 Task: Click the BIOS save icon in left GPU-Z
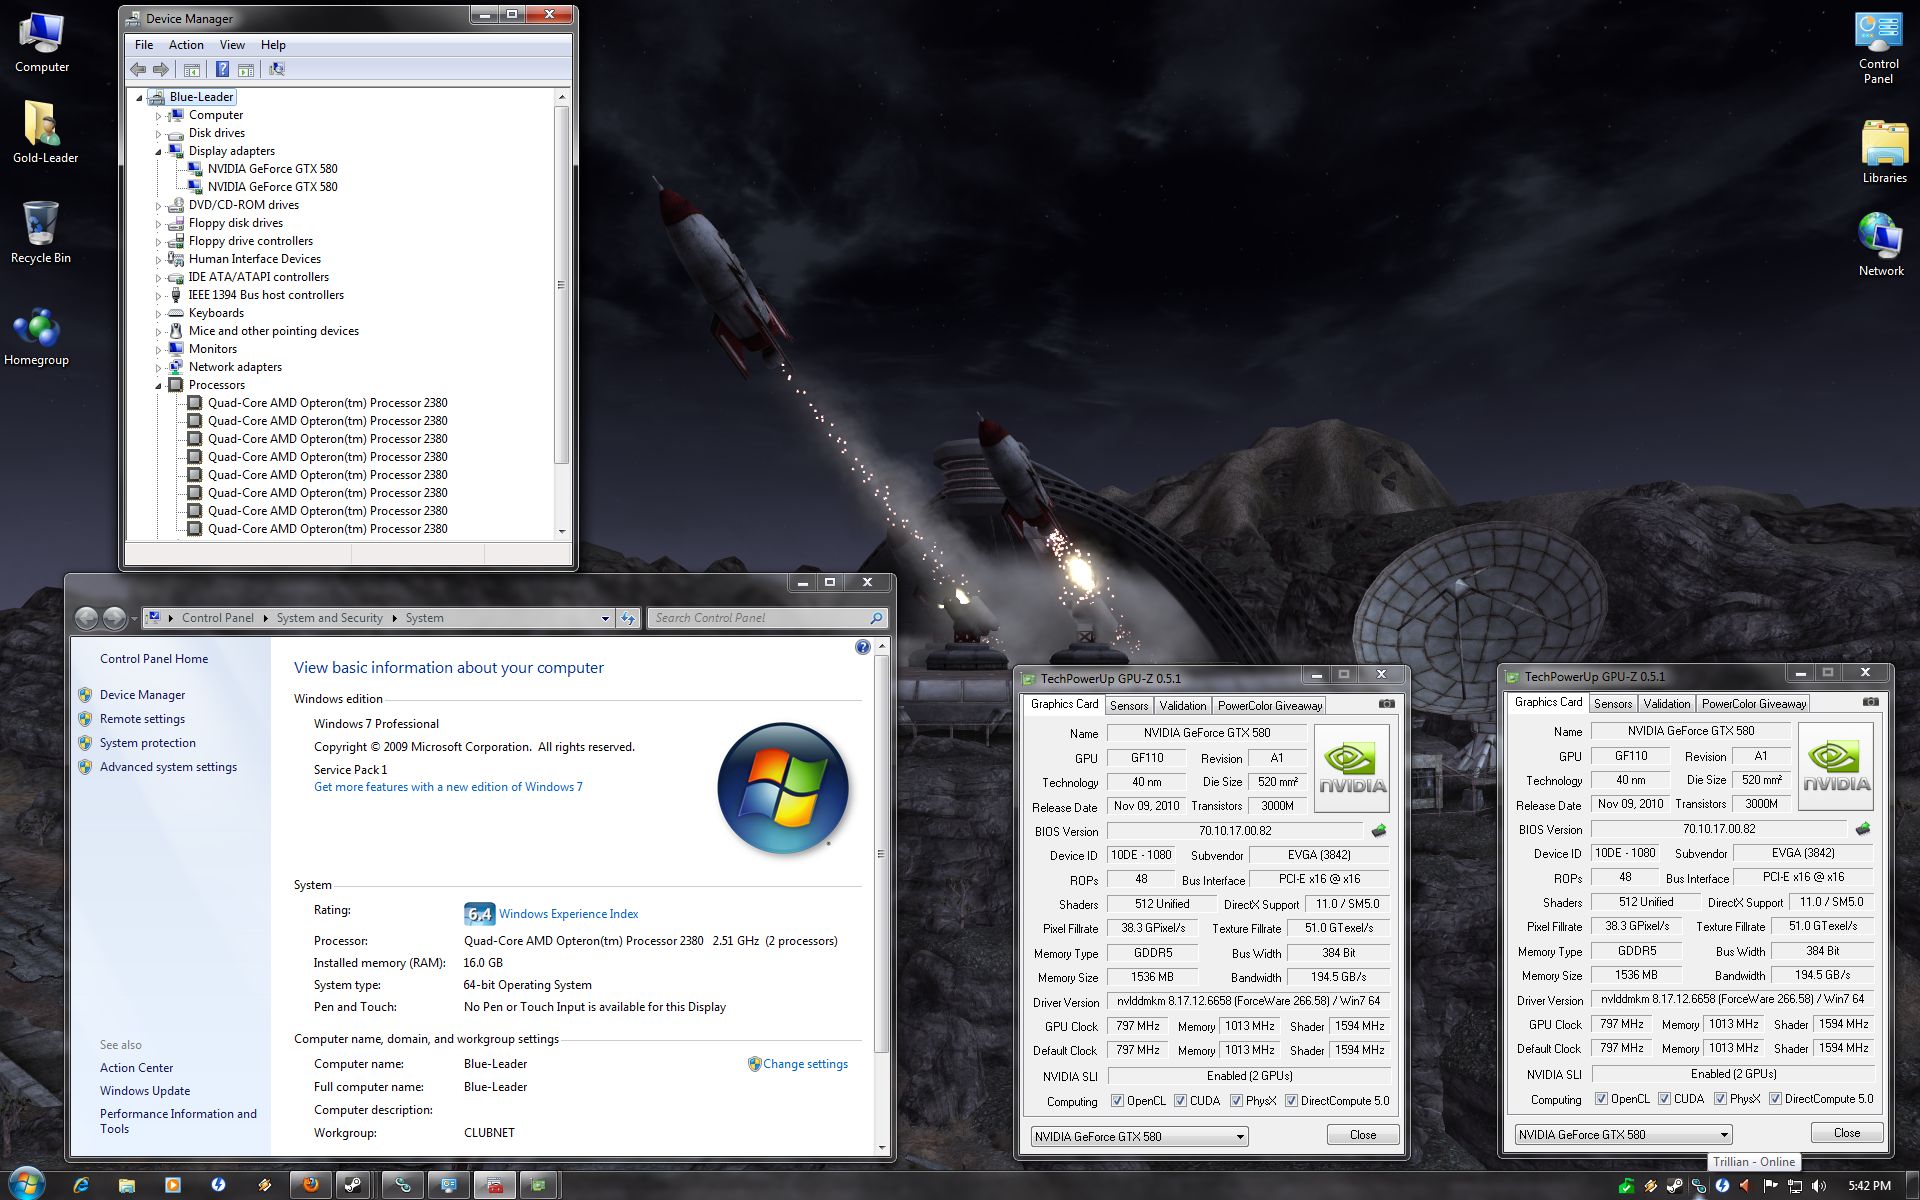click(1379, 831)
